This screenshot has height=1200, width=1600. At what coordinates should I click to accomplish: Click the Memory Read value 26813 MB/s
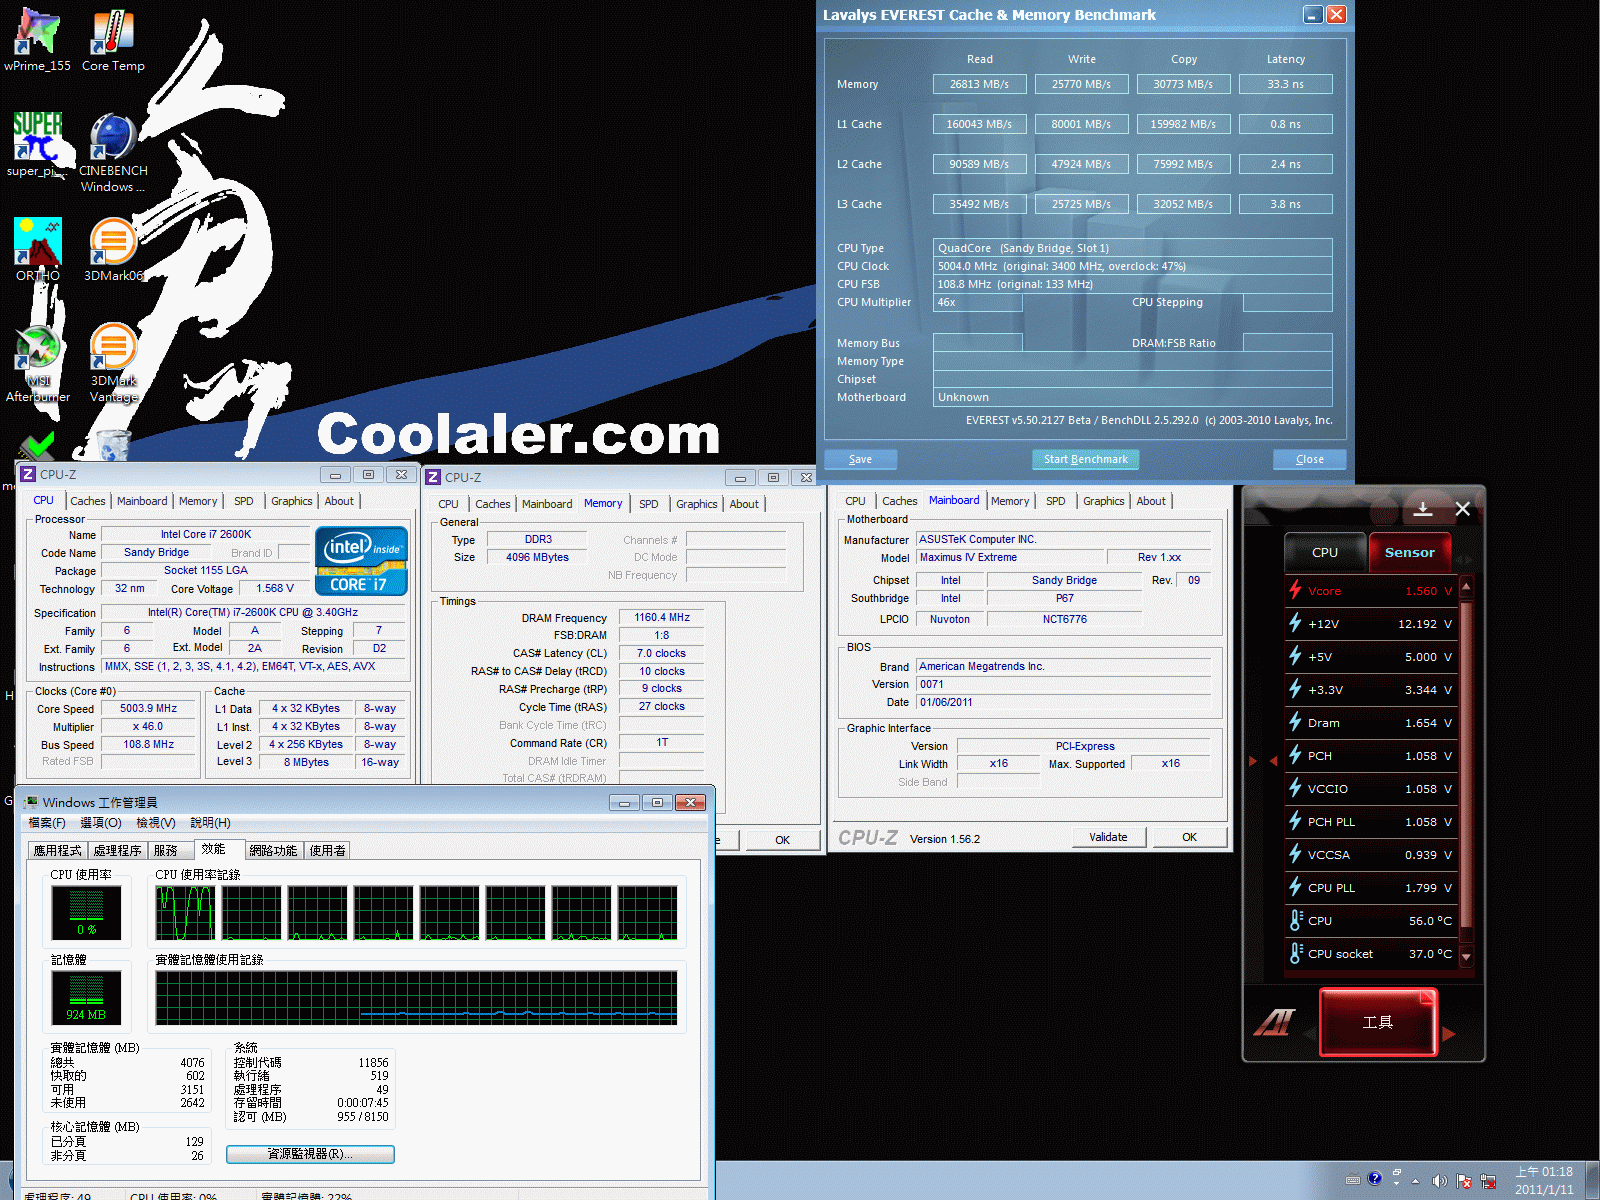[979, 84]
